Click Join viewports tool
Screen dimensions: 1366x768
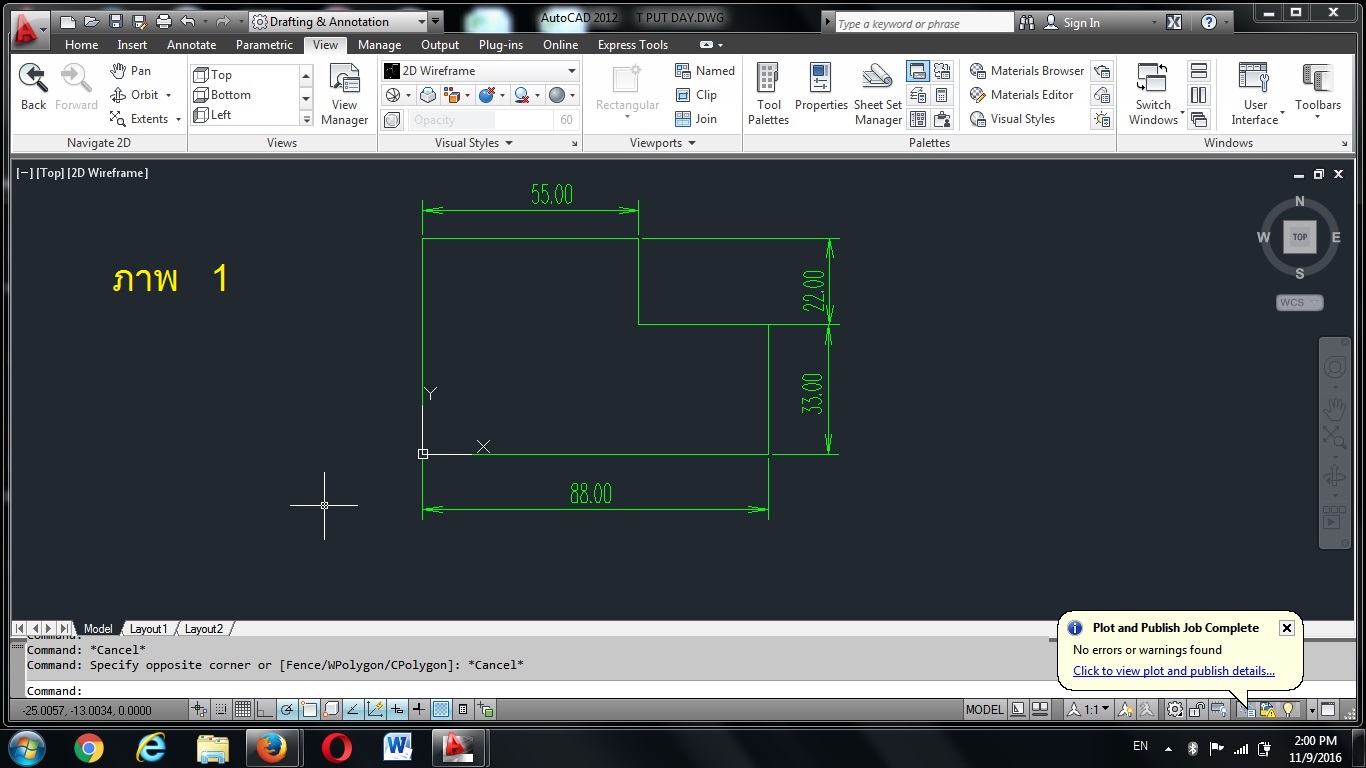(696, 119)
